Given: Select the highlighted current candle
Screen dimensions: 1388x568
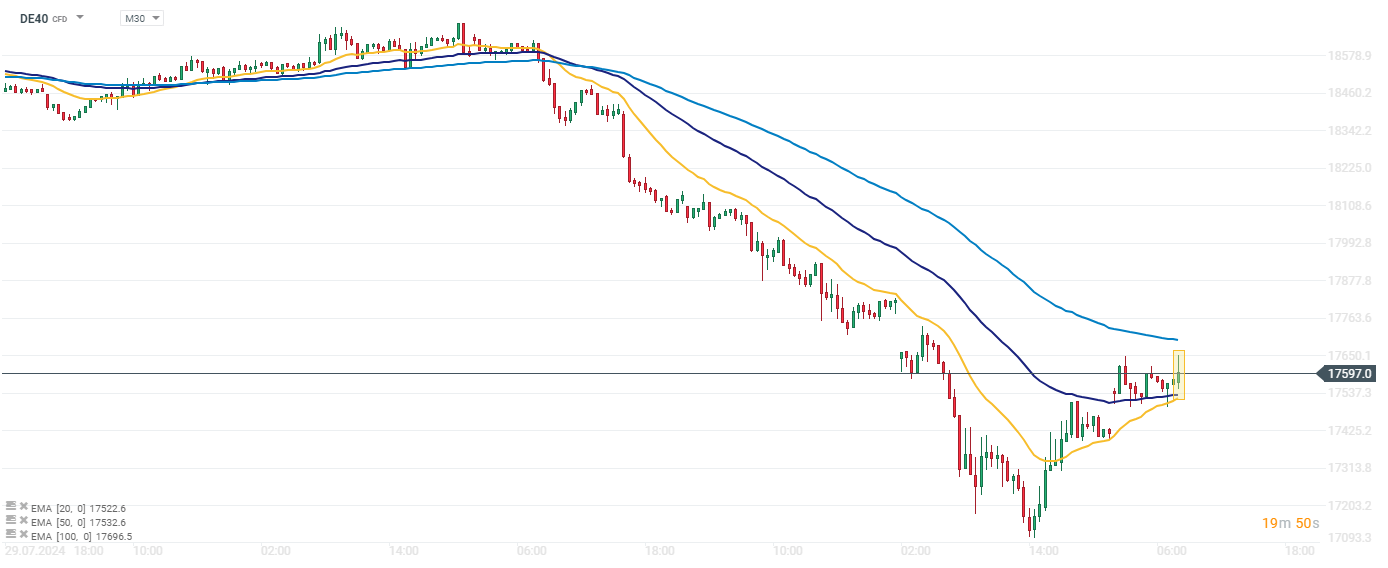Looking at the screenshot, I should pos(1179,375).
